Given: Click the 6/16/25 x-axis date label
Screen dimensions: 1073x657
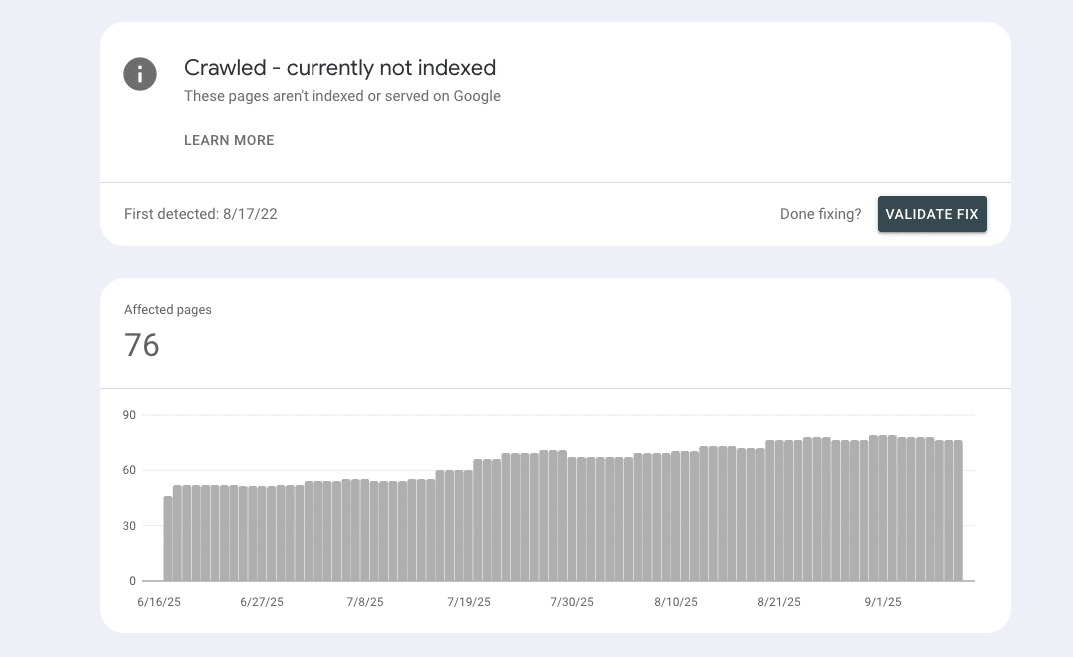Looking at the screenshot, I should click(159, 602).
